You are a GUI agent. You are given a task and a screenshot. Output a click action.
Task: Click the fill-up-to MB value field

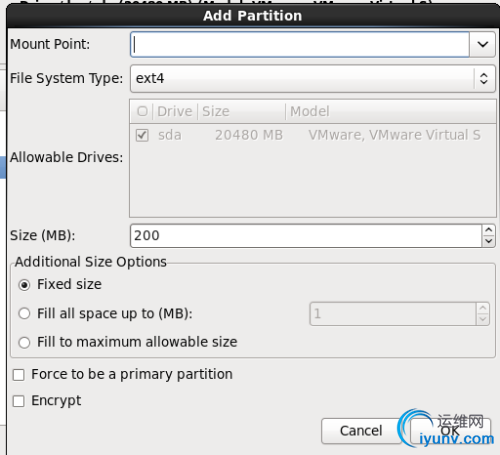(393, 314)
